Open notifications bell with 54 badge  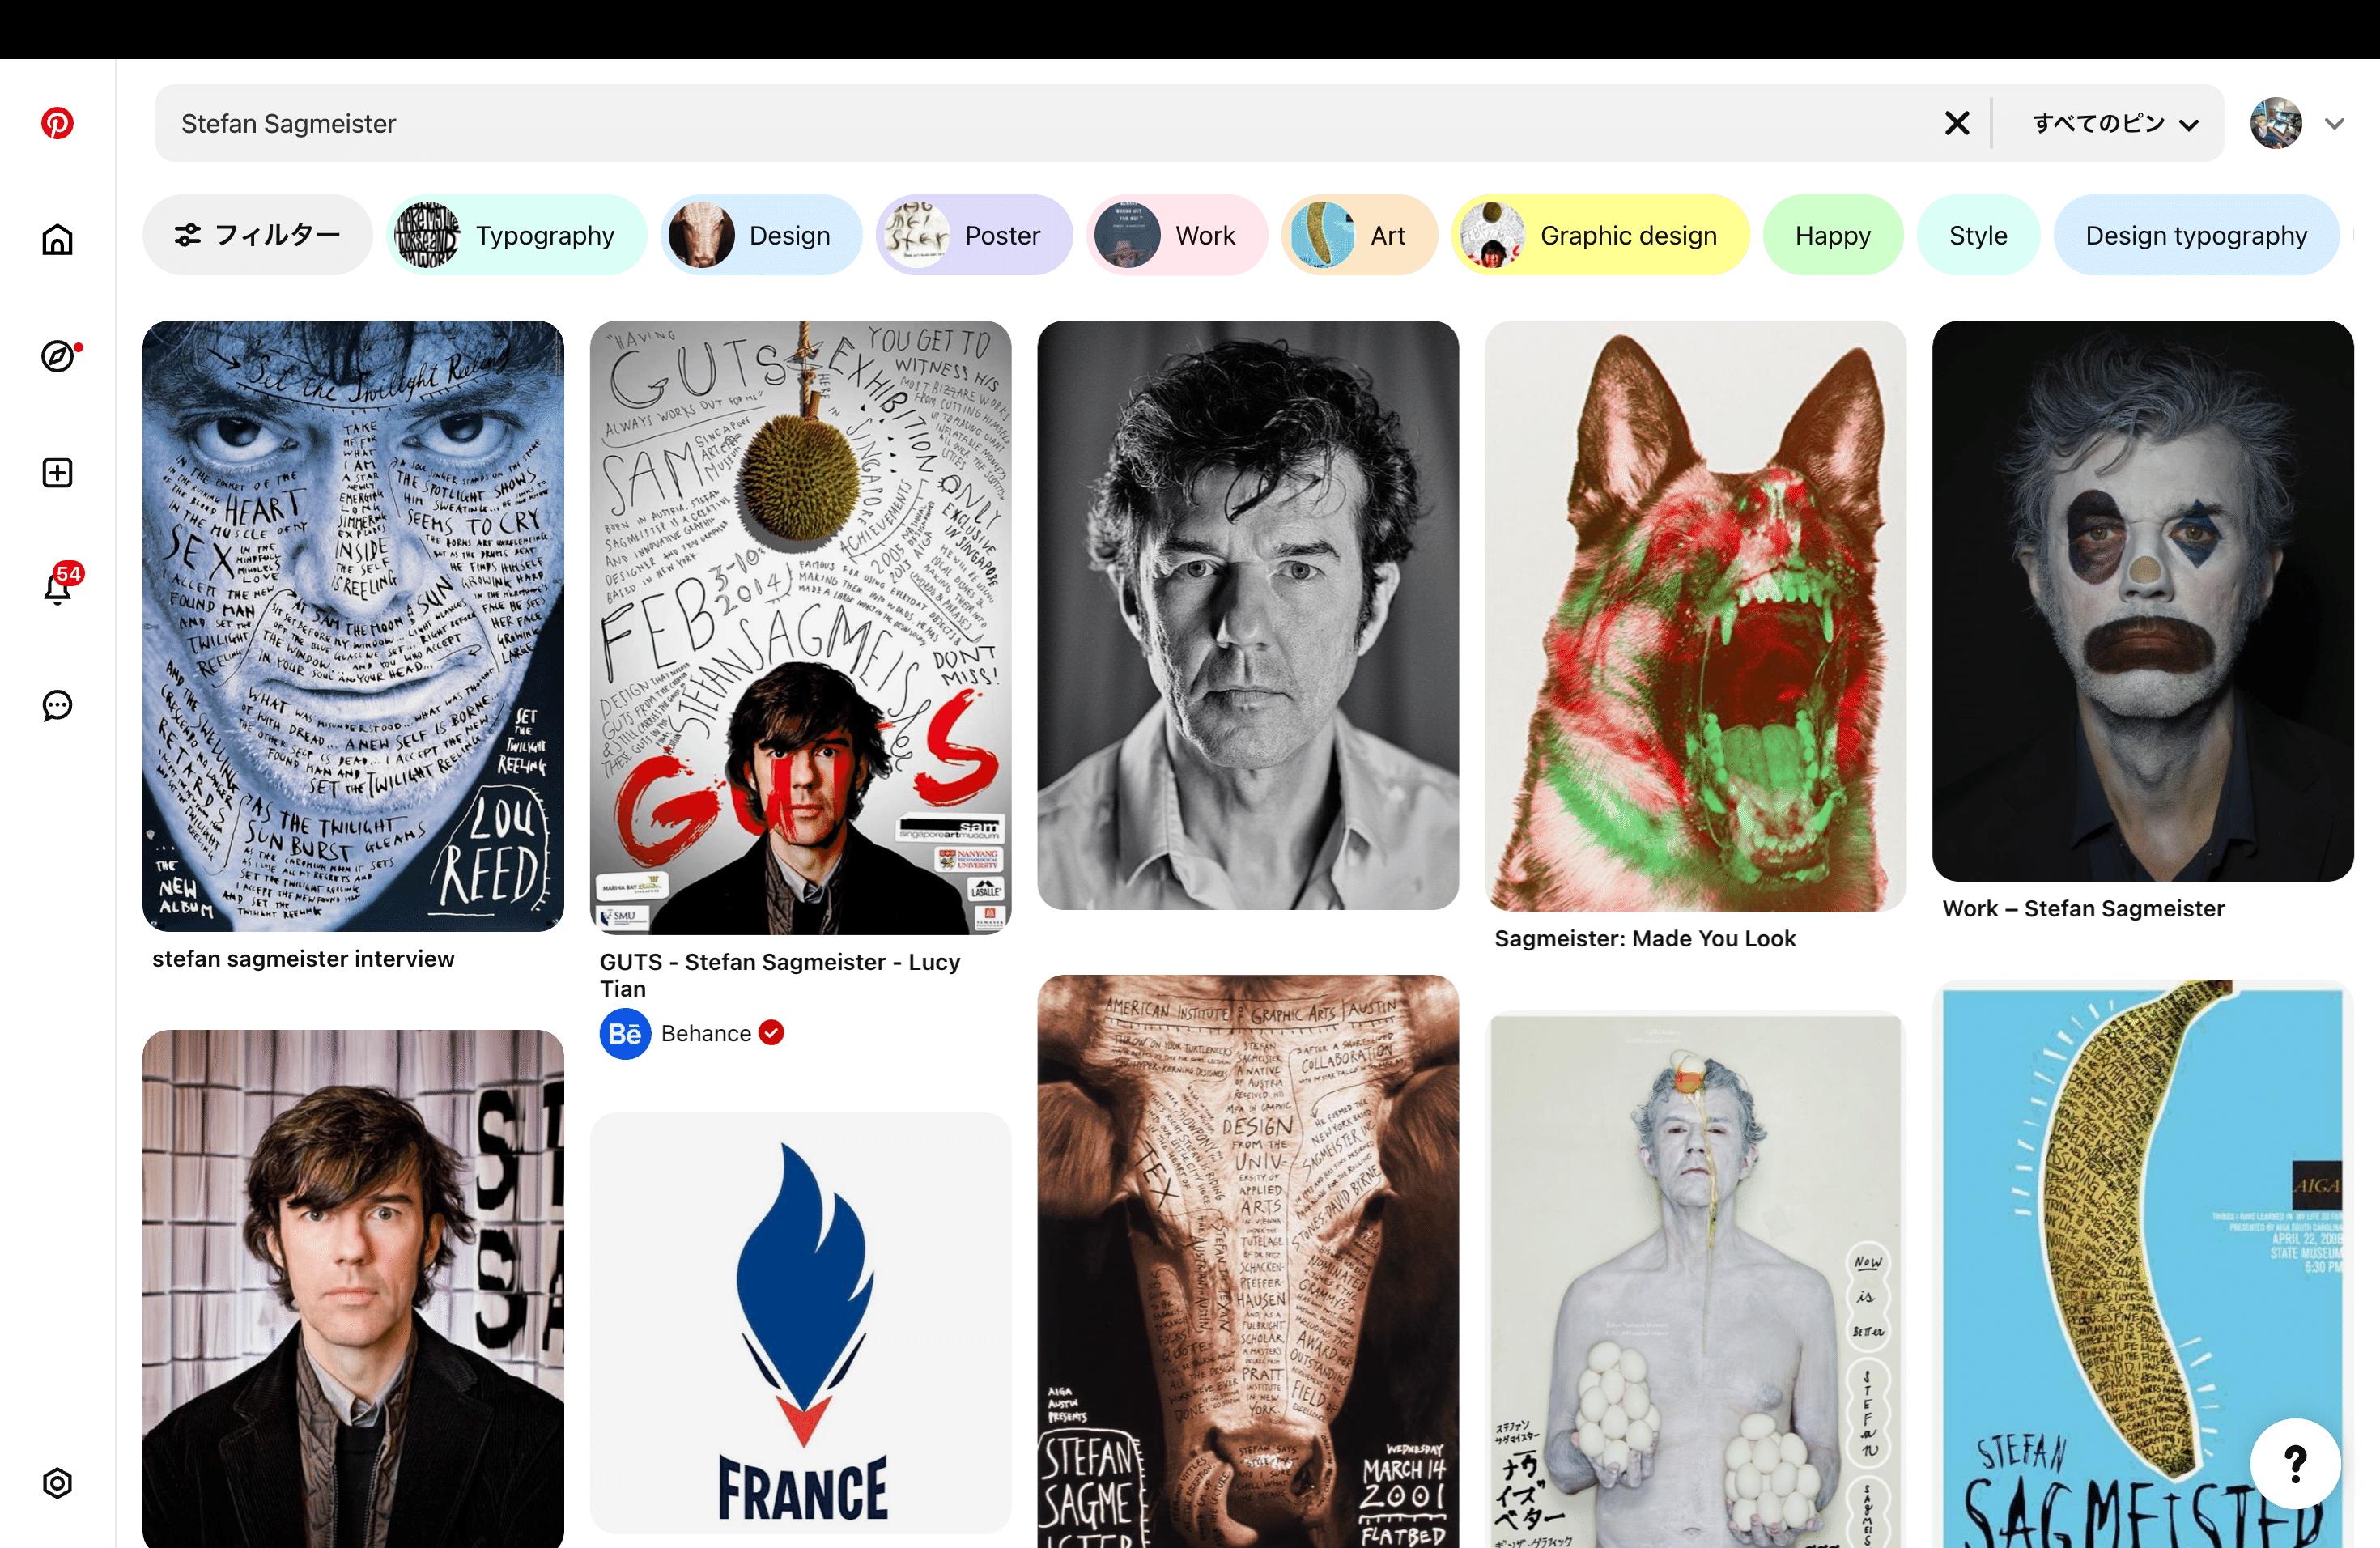57,588
